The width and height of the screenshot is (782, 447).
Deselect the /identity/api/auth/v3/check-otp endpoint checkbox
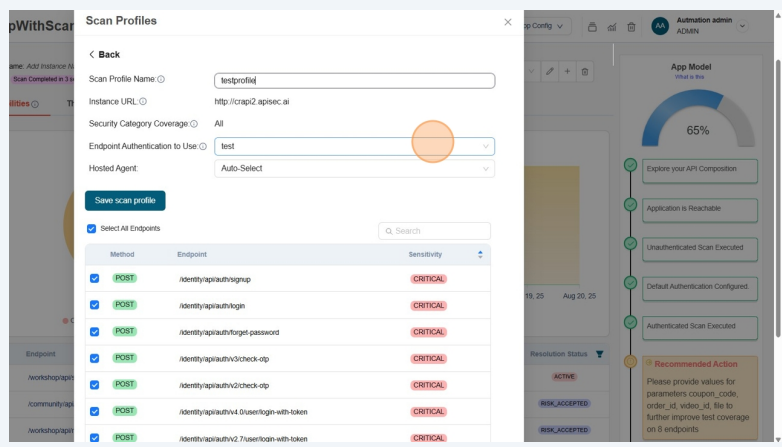[x=95, y=358]
